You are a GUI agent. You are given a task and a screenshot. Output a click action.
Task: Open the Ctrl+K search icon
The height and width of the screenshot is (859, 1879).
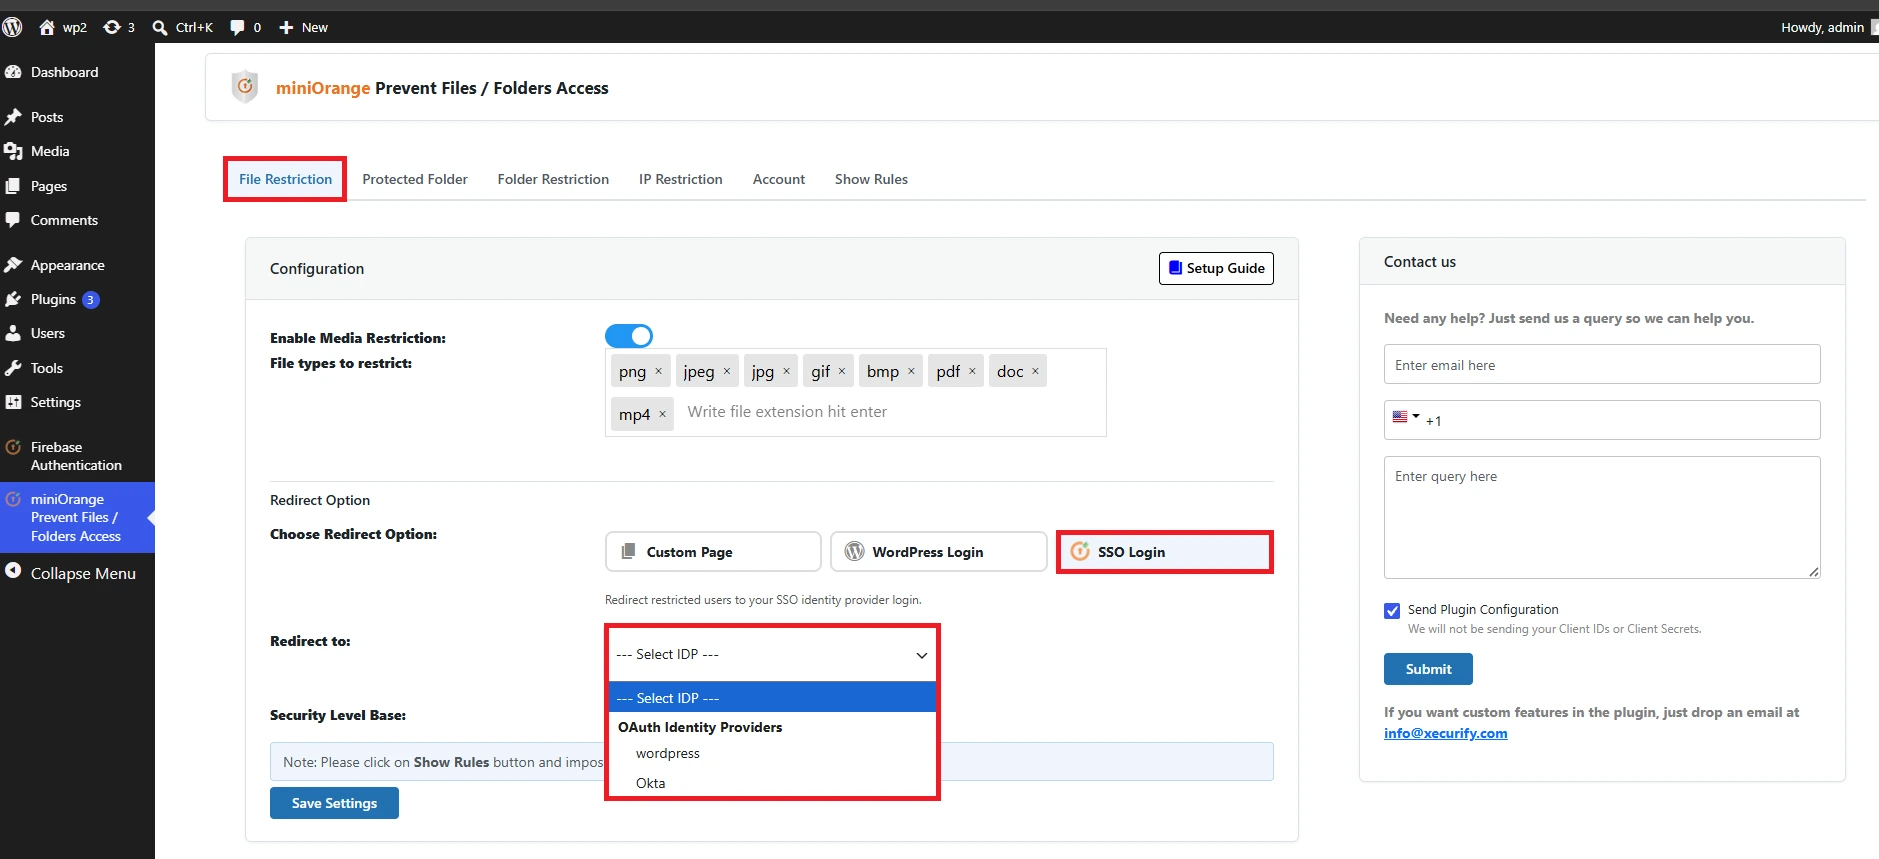(160, 27)
